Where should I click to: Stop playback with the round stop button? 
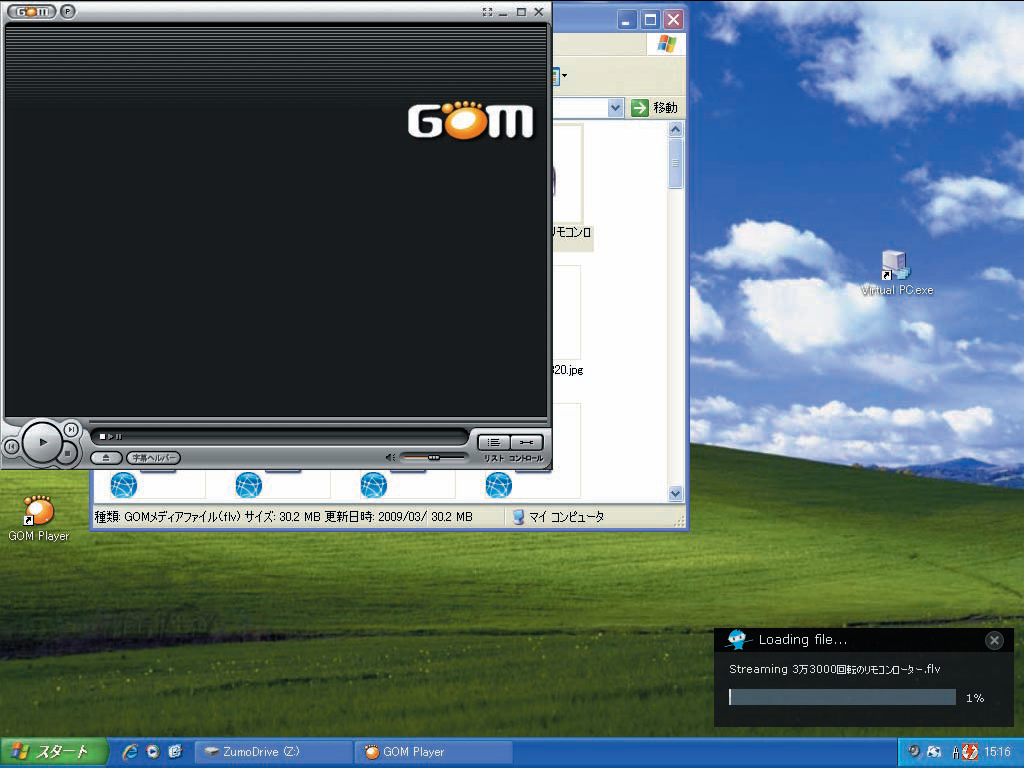(67, 453)
